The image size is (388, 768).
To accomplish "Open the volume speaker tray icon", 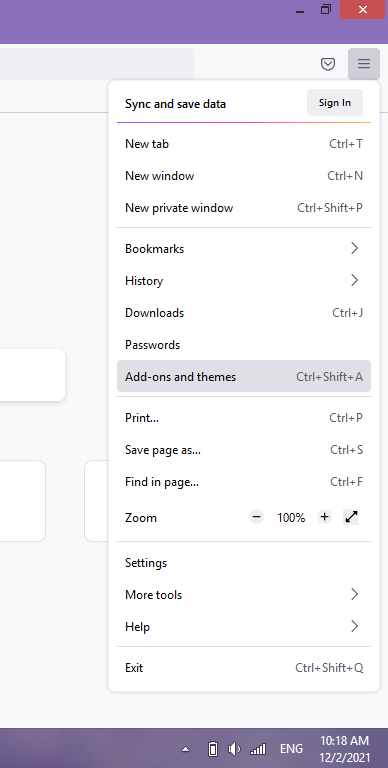I will [234, 749].
